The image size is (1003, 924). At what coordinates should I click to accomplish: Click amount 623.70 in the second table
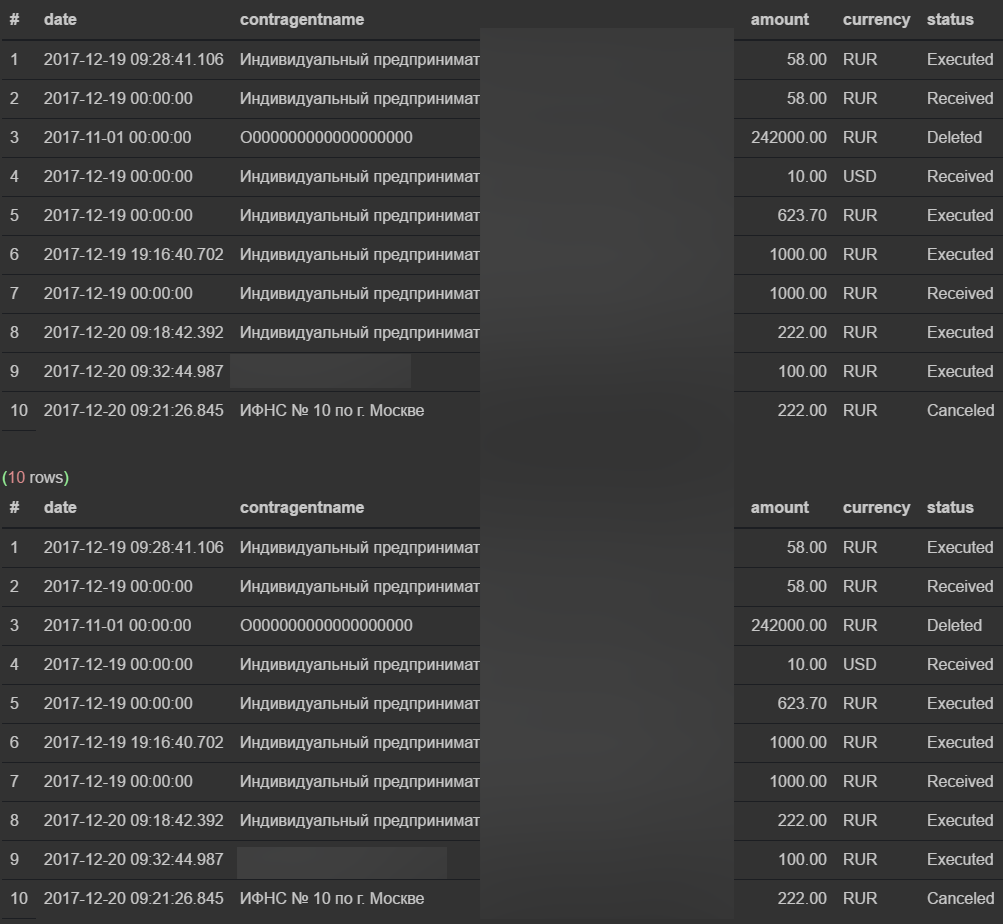pos(802,704)
